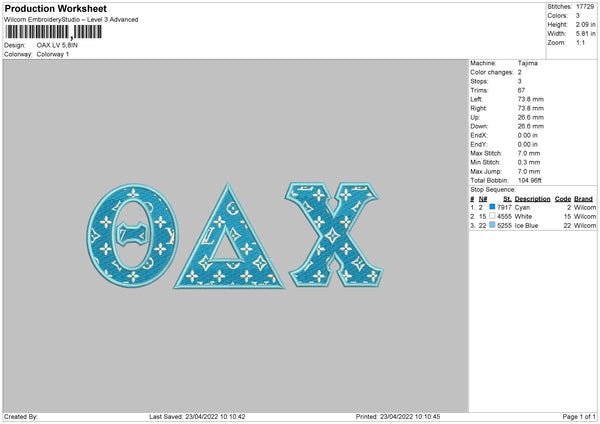Click the Colors value '3' in header
The width and height of the screenshot is (600, 424).
click(x=578, y=16)
